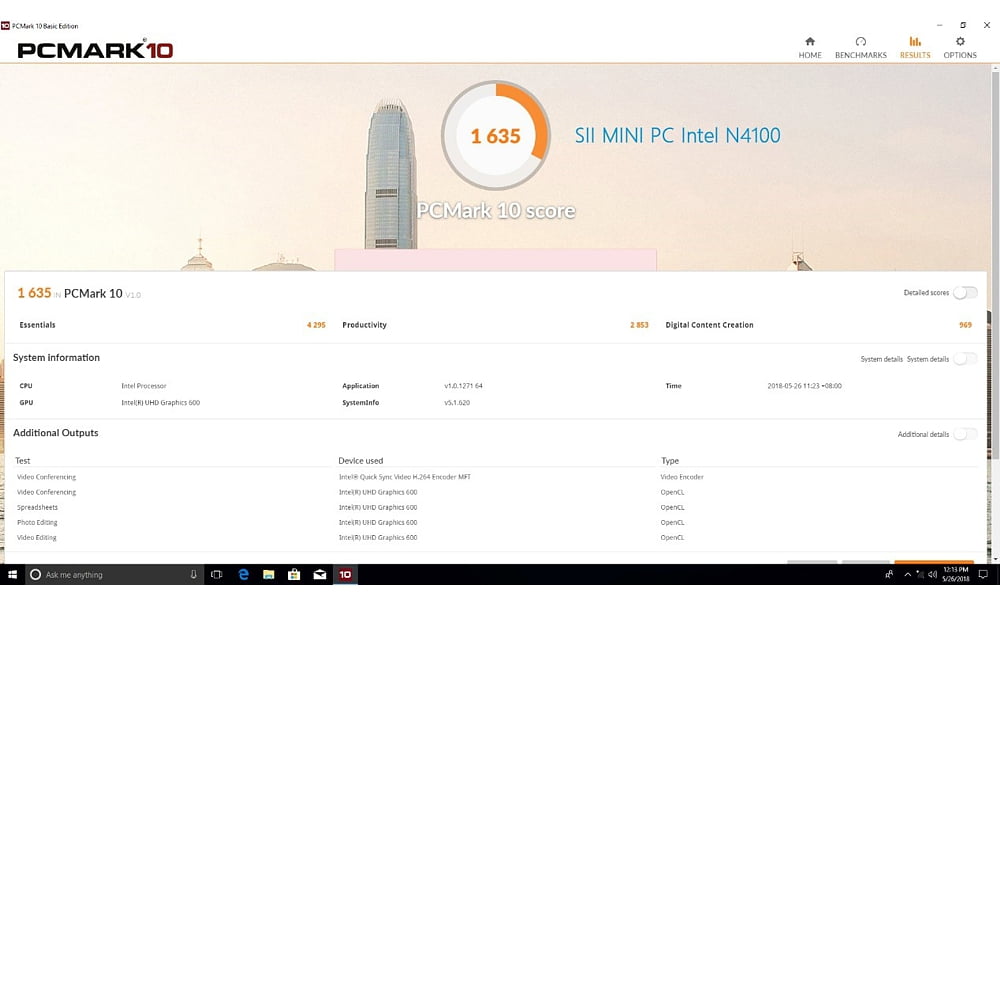Viewport: 1000px width, 1000px height.
Task: Select the GPU row's Intel(R) UHD Graphics 600
Action: click(160, 402)
